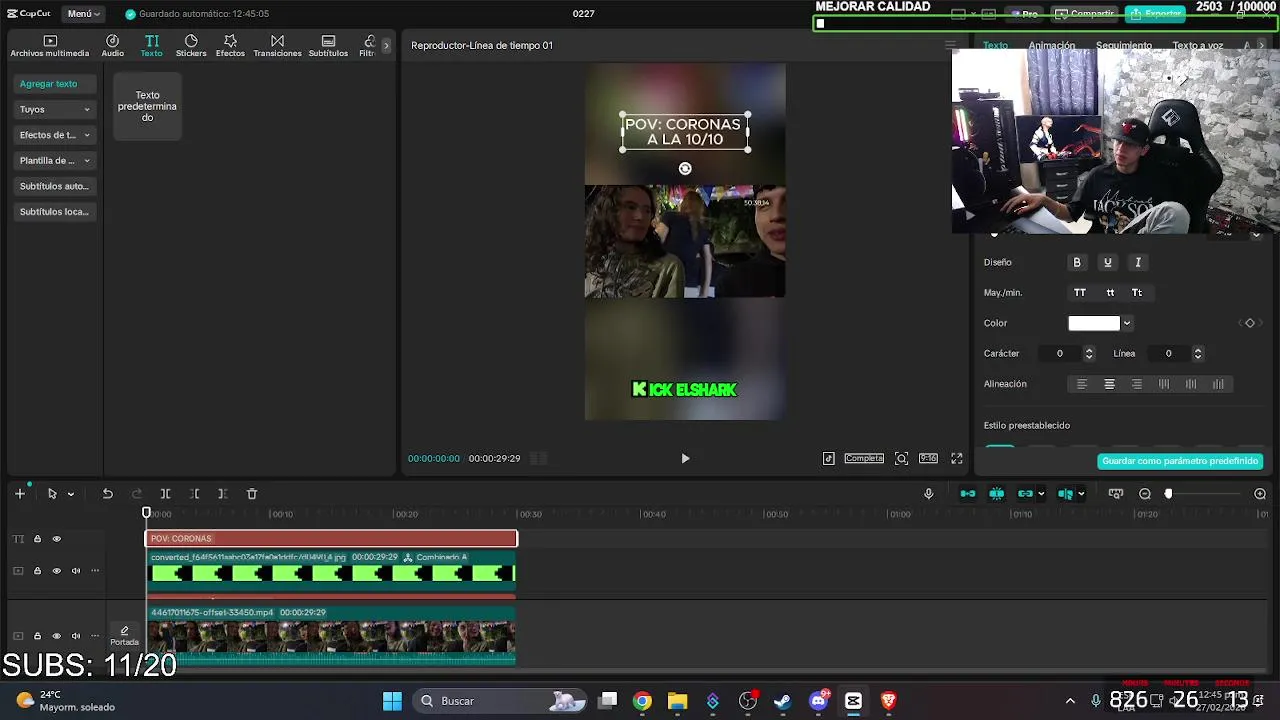Toggle italic text formatting
The width and height of the screenshot is (1280, 720).
(x=1138, y=262)
